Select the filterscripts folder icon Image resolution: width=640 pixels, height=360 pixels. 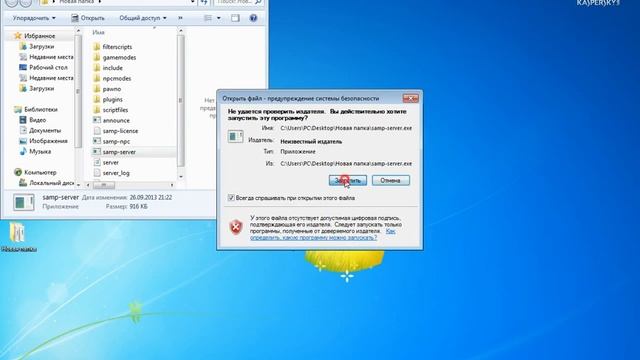pos(96,47)
